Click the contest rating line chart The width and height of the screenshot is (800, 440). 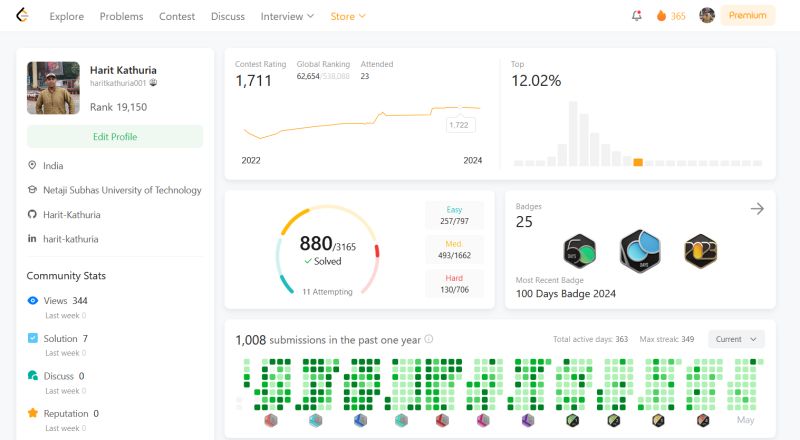[x=362, y=123]
